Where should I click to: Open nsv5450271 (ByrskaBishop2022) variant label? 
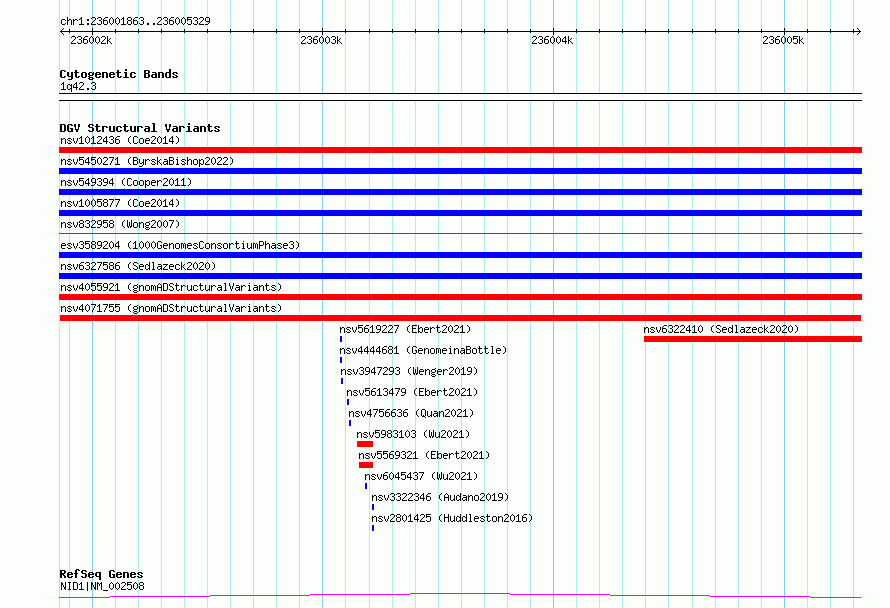coord(147,161)
